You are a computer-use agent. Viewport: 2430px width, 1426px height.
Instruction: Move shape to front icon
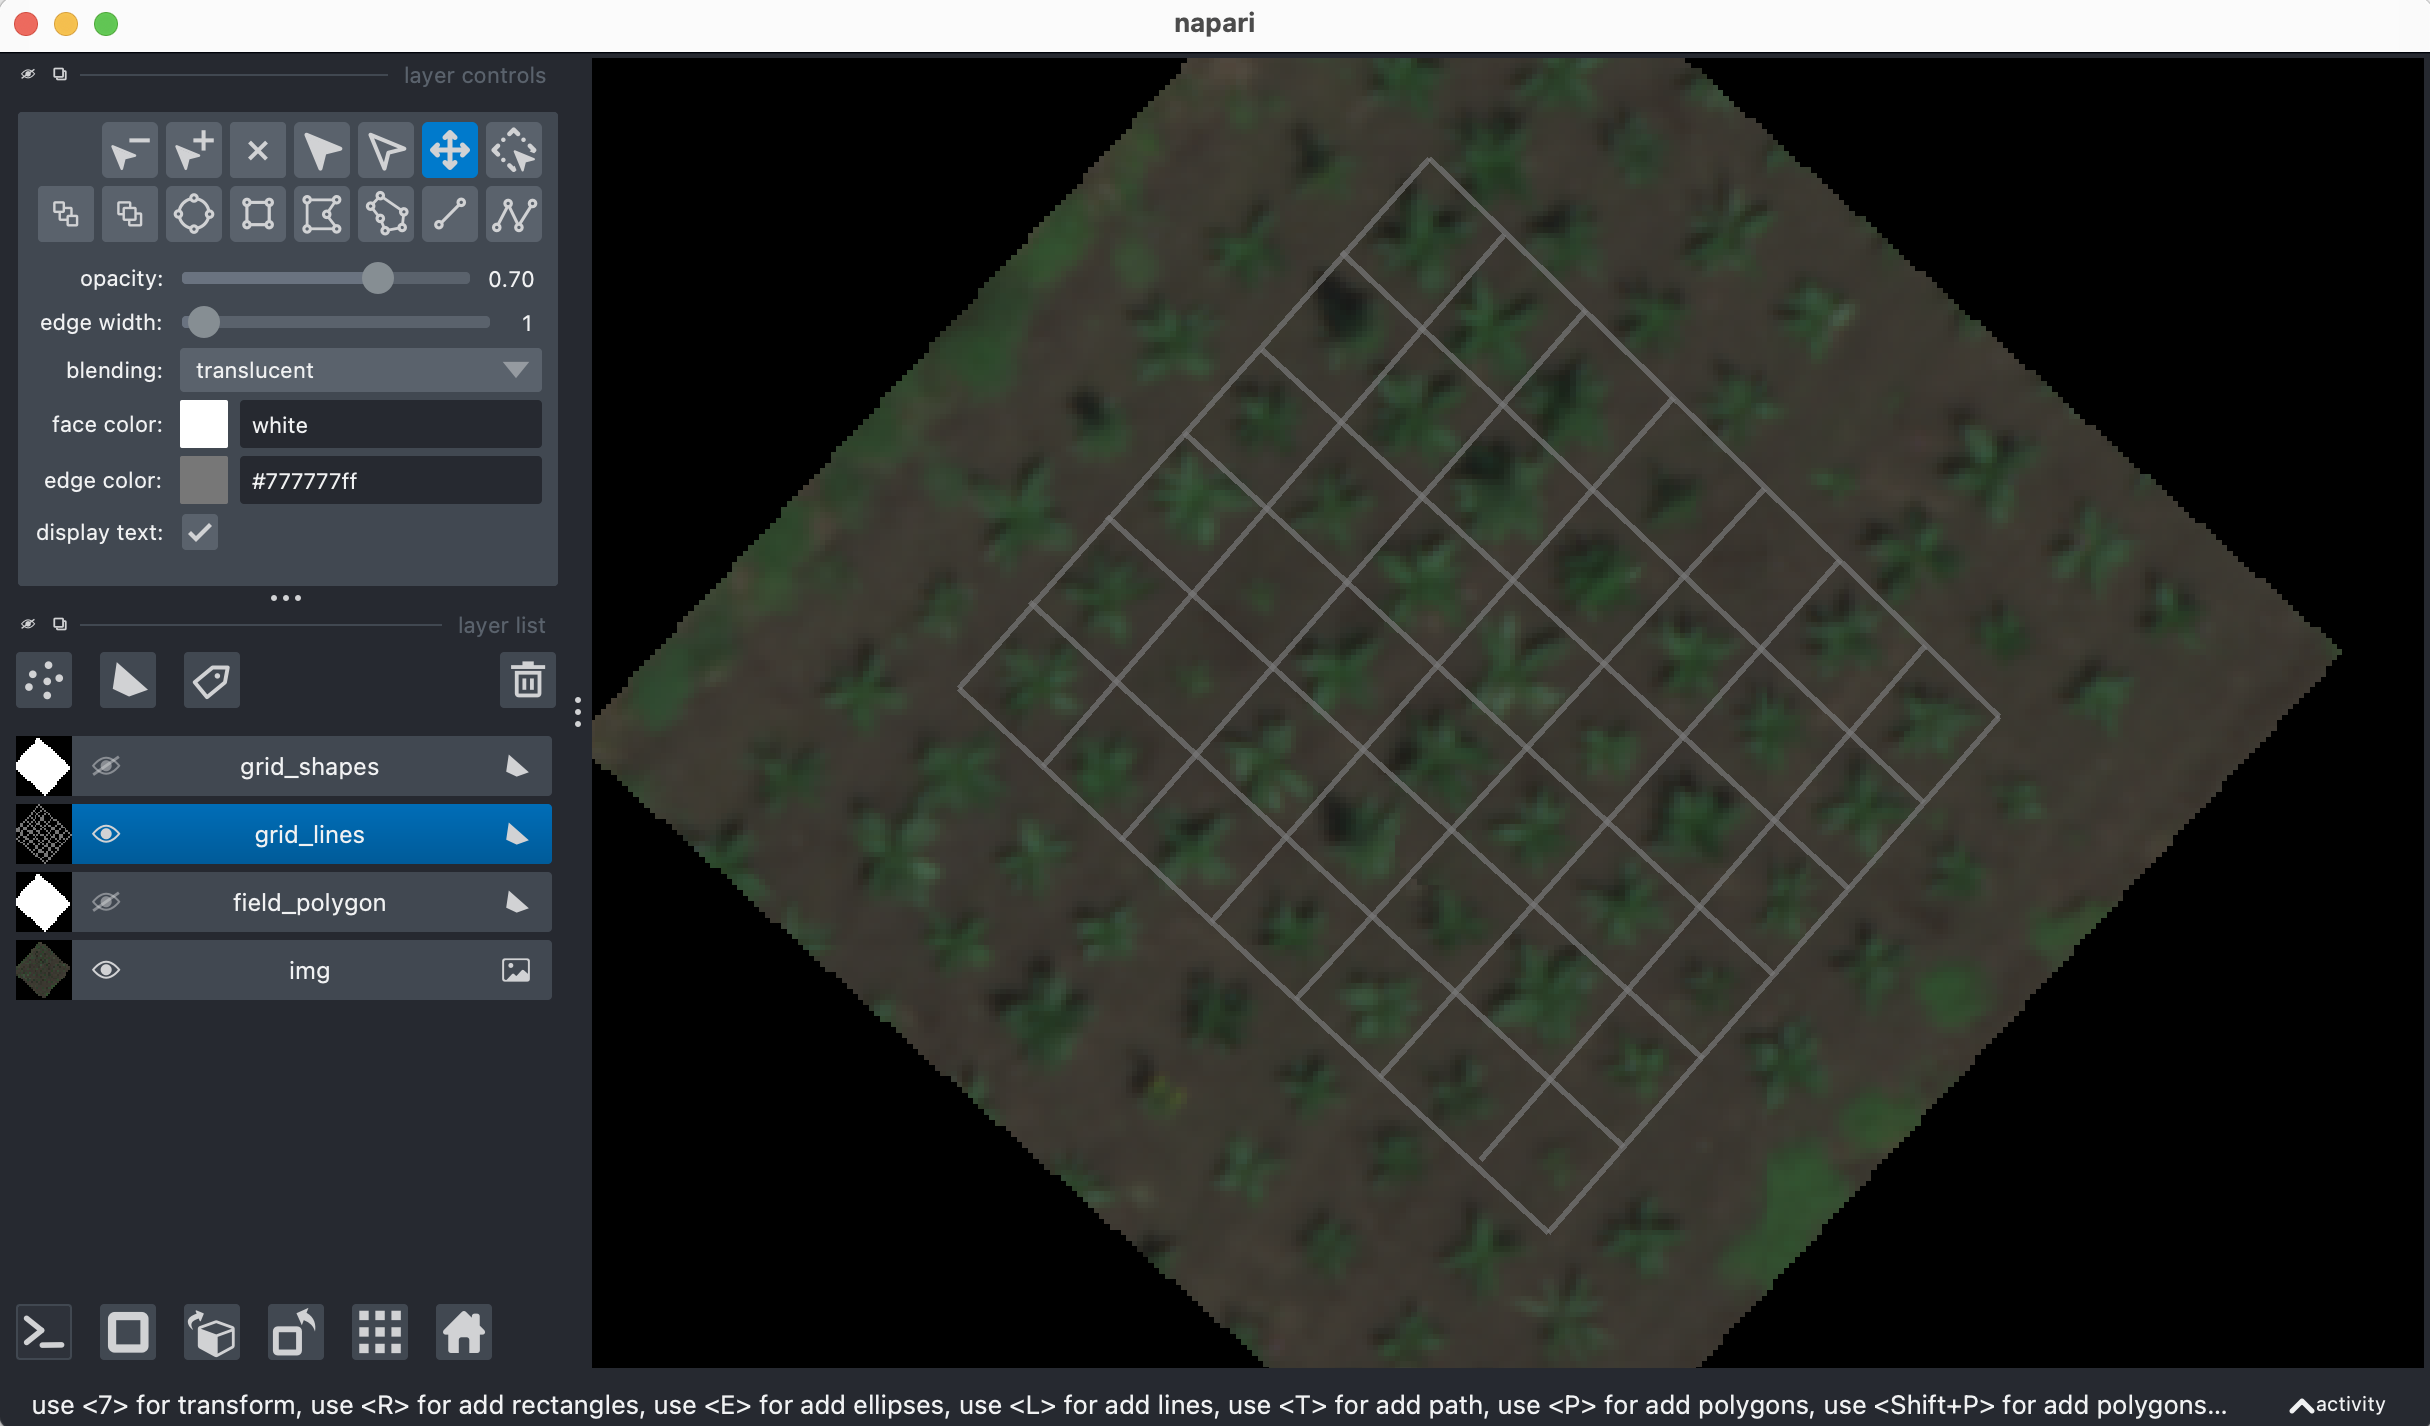(129, 214)
